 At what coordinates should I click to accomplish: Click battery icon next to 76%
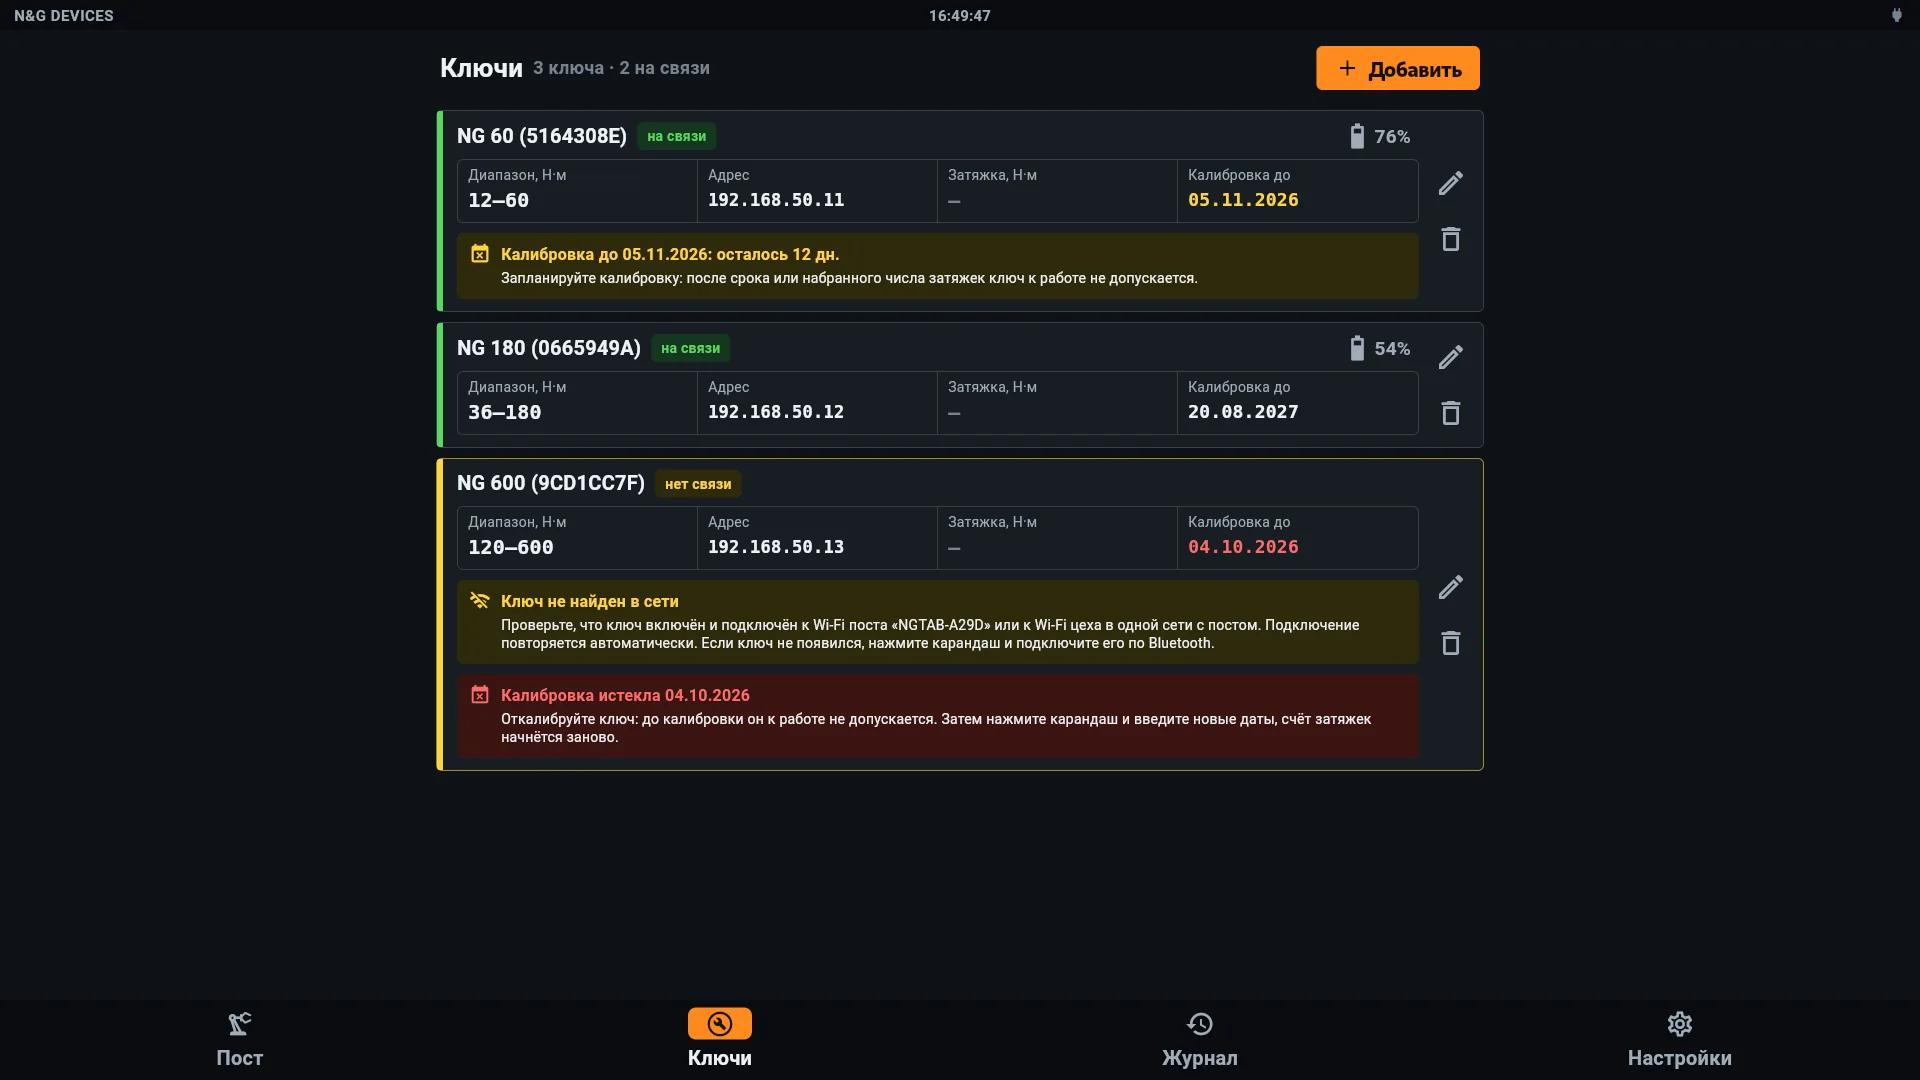pos(1357,136)
